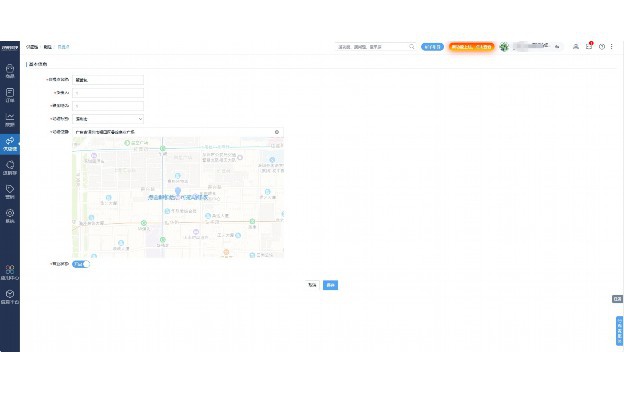624x393 pixels.
Task: Click the blue vertical help tab at right edge
Action: pos(620,331)
